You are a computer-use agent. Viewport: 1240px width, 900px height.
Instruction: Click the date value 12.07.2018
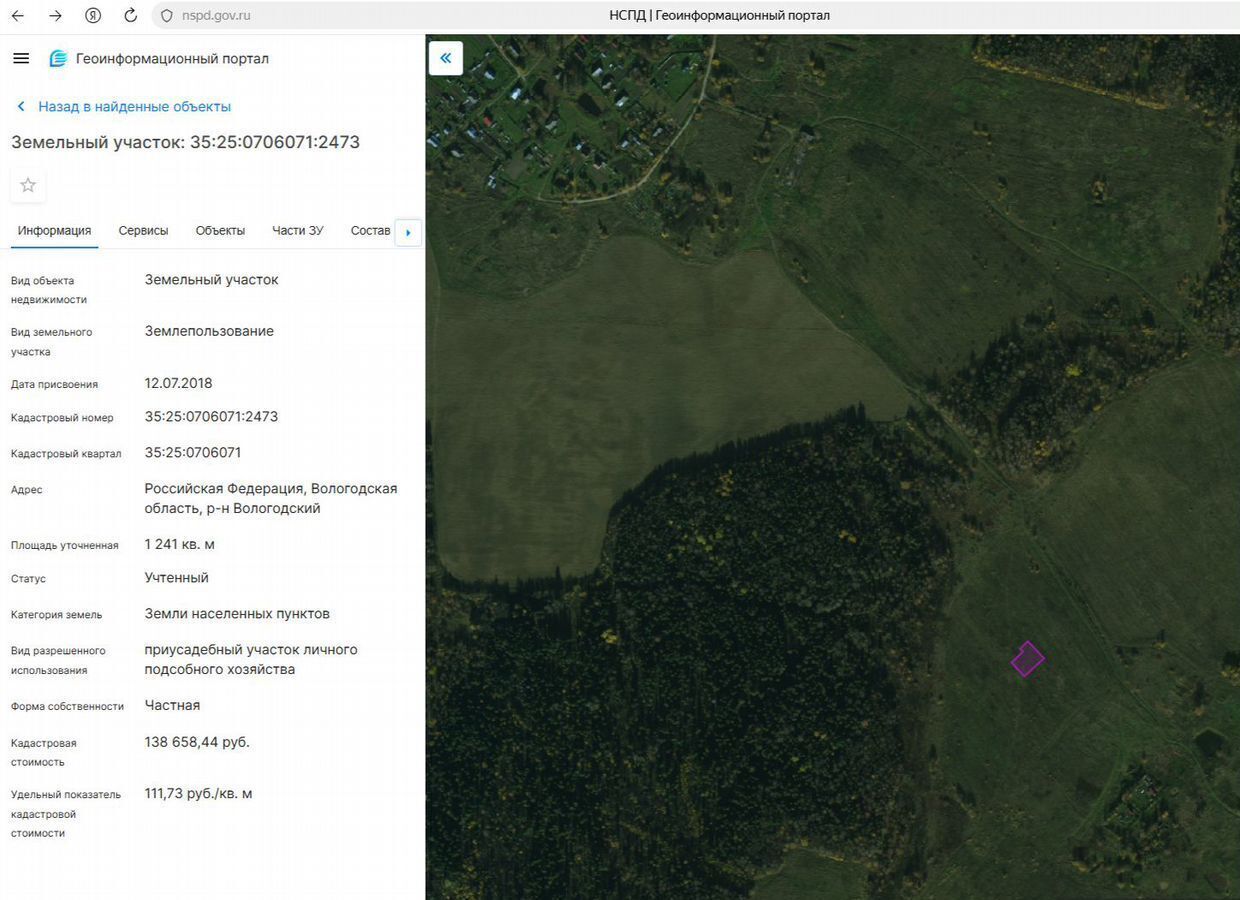click(x=178, y=383)
